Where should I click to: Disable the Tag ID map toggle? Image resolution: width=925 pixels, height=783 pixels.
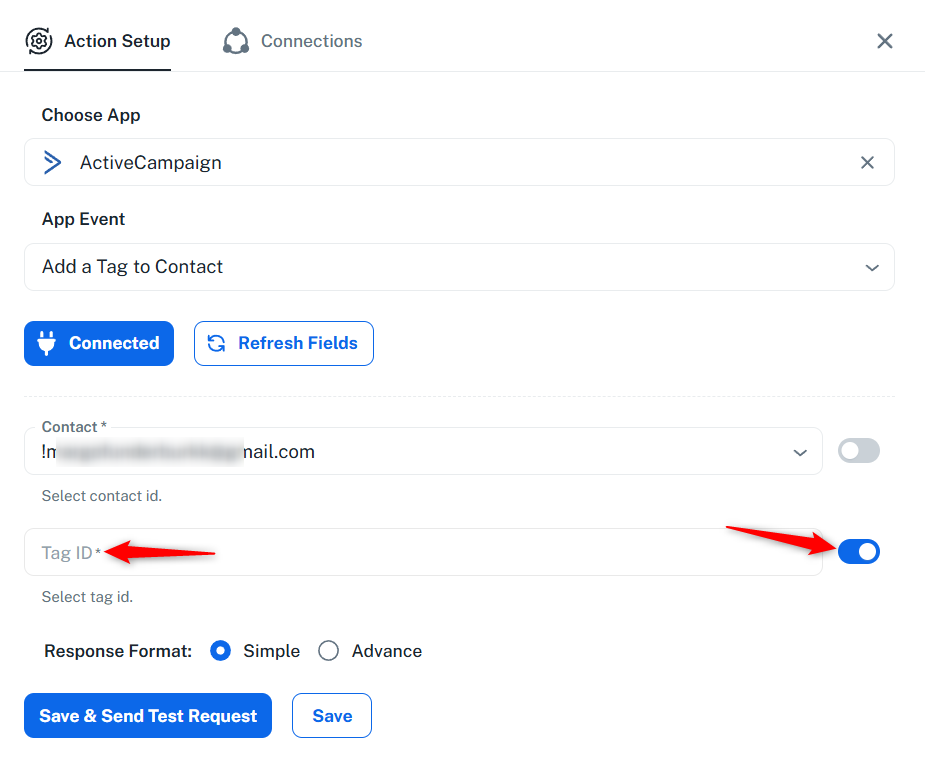tap(858, 552)
